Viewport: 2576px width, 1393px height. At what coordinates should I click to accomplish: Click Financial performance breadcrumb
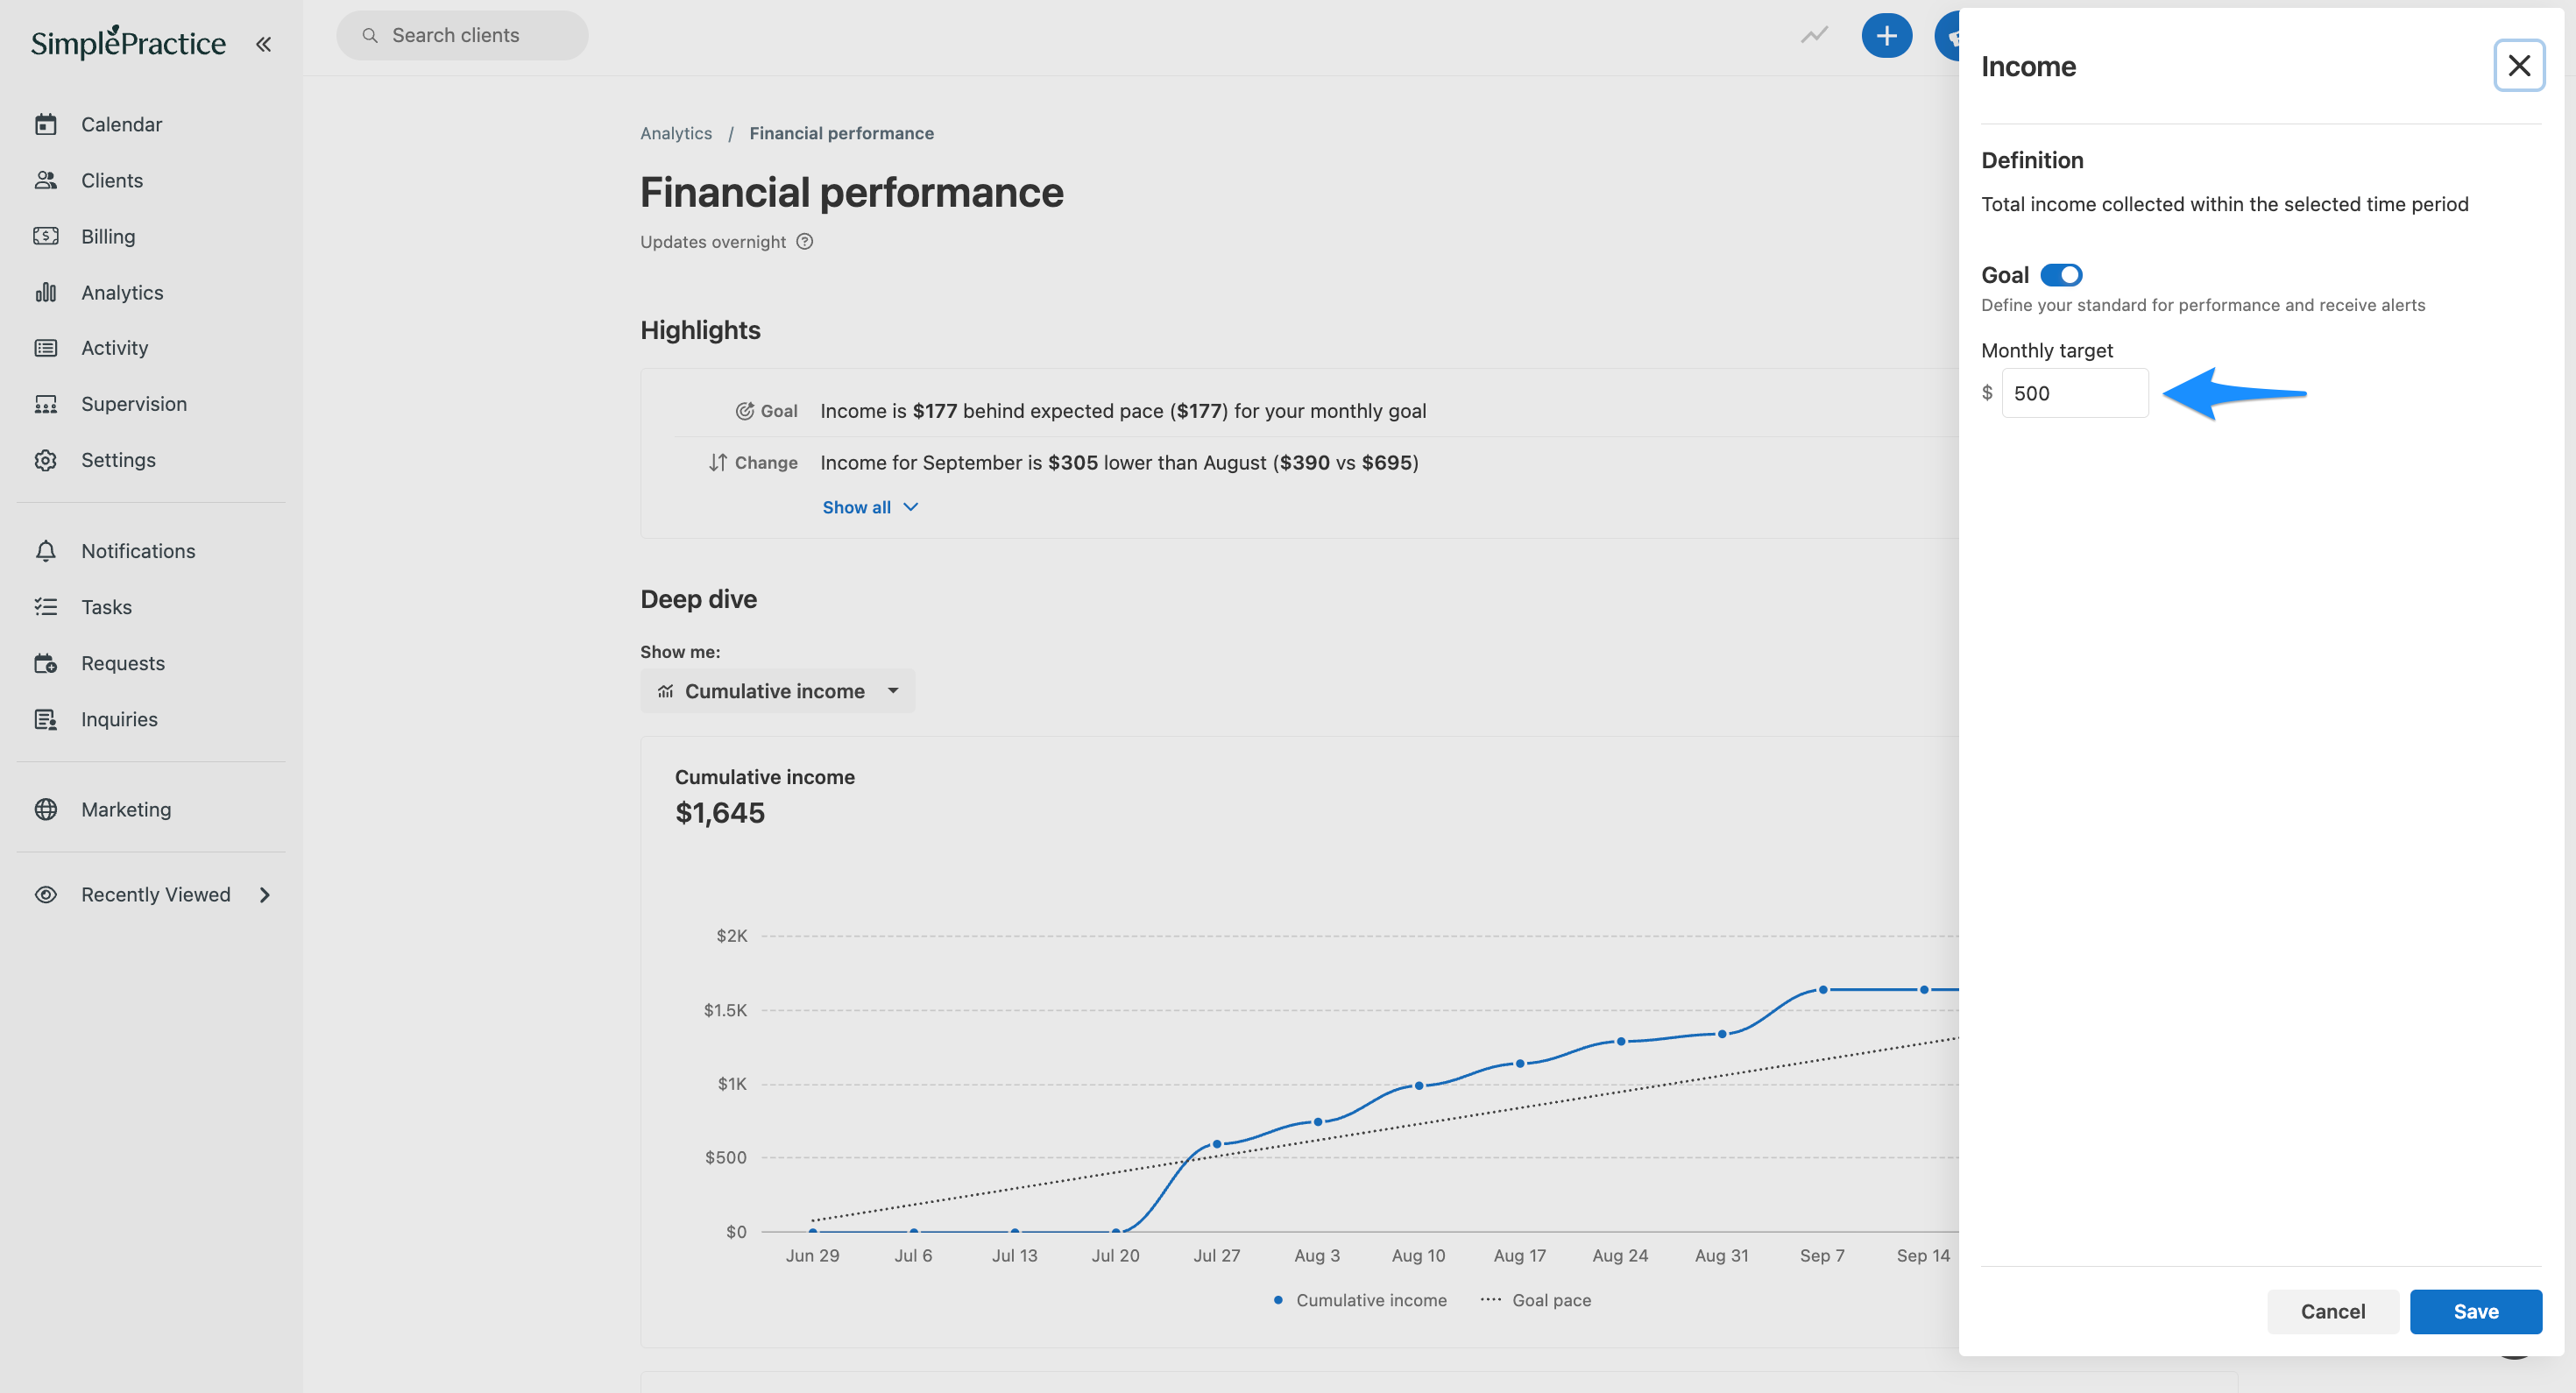[841, 133]
